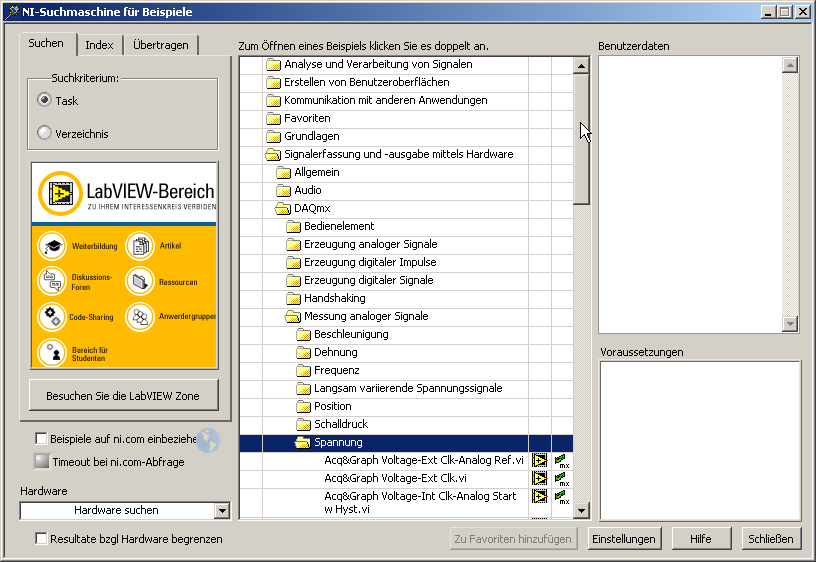Viewport: 816px width, 562px height.
Task: Click the VI icon for Acq&Graph Voltage-Ext Clk-Analog Ref.vi
Action: [540, 461]
